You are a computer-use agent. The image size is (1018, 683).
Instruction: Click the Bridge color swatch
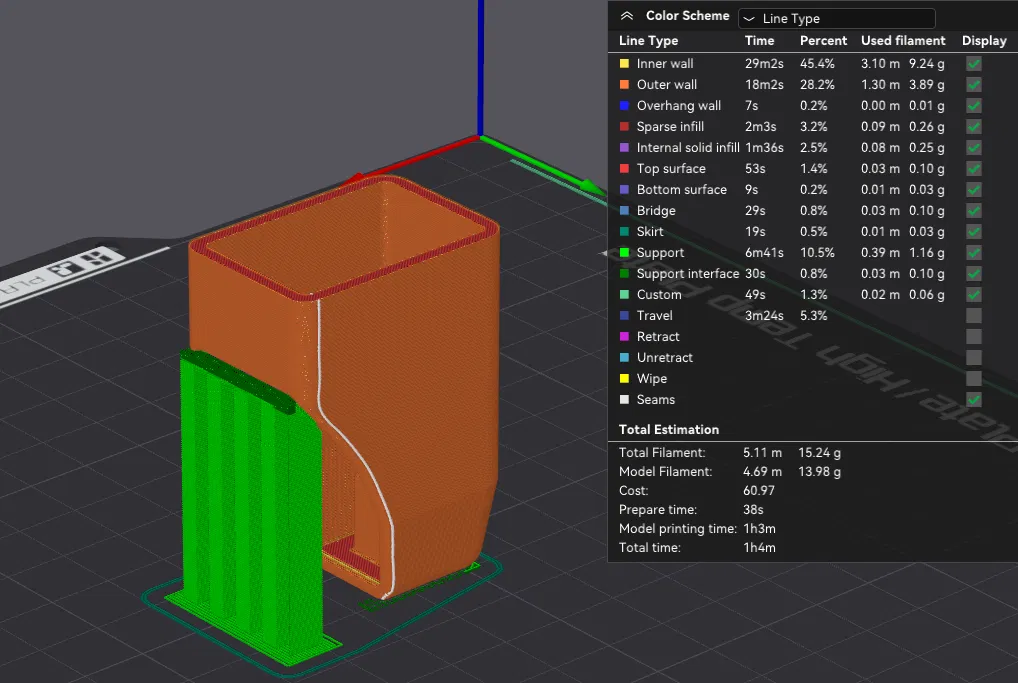[625, 210]
